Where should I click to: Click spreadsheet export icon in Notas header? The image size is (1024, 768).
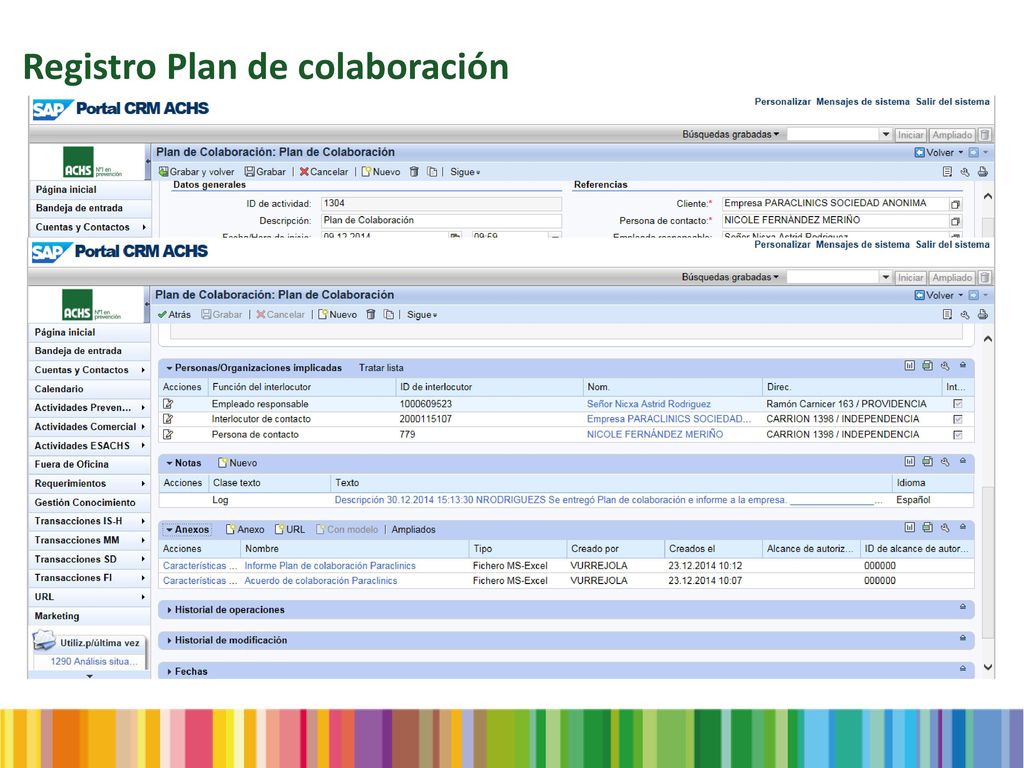click(x=927, y=462)
